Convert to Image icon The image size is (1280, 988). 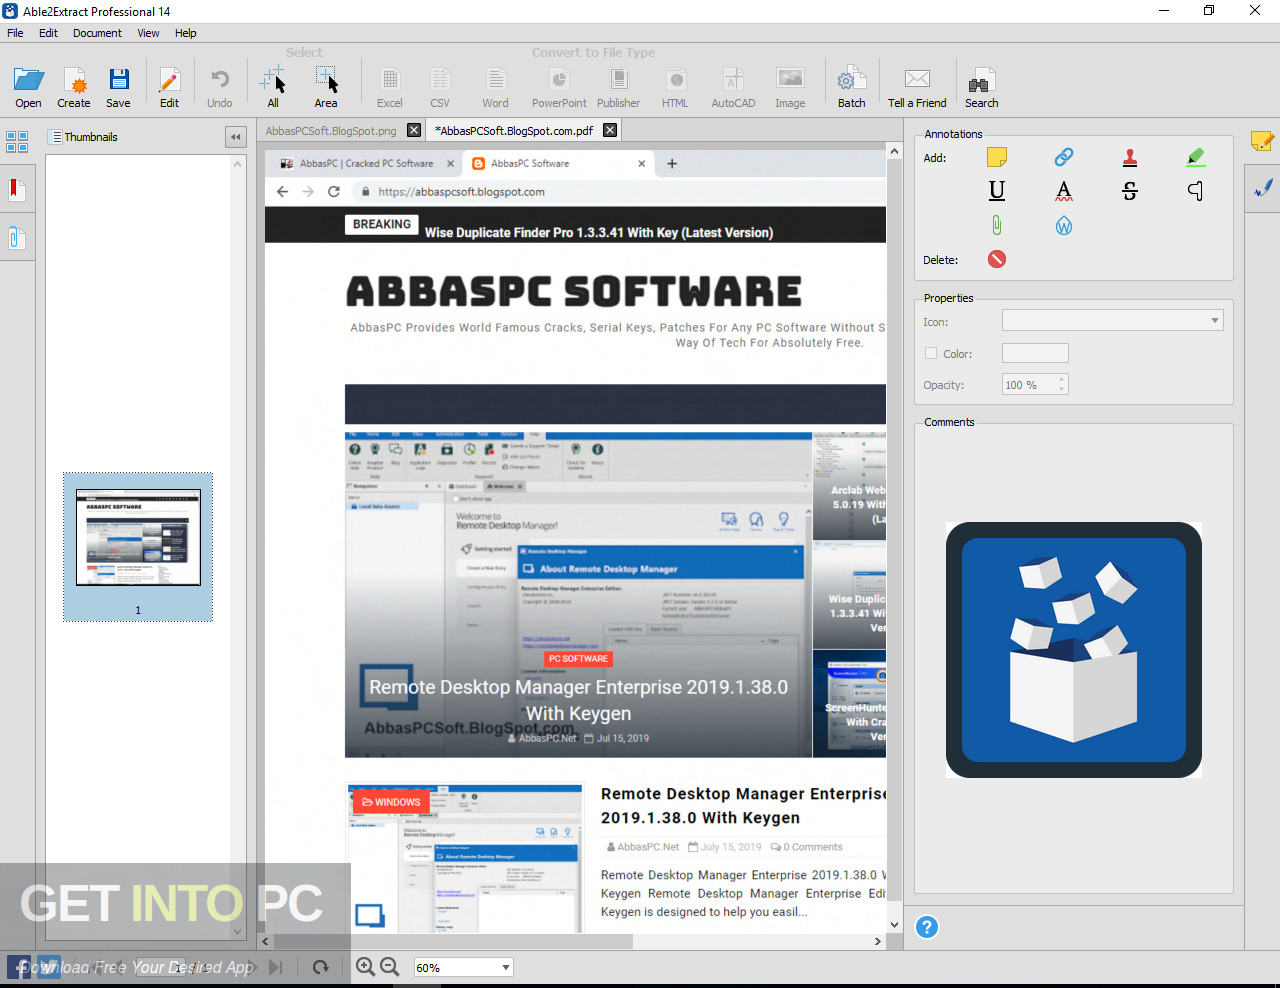pyautogui.click(x=790, y=79)
